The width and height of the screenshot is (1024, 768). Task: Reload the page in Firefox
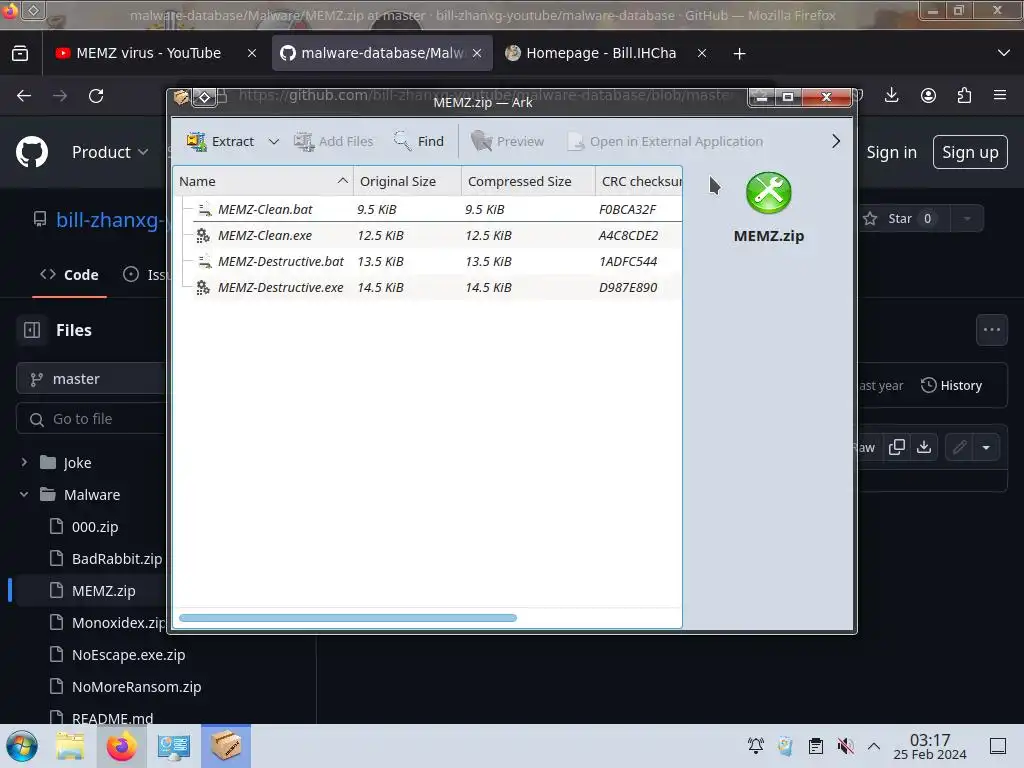click(x=96, y=96)
